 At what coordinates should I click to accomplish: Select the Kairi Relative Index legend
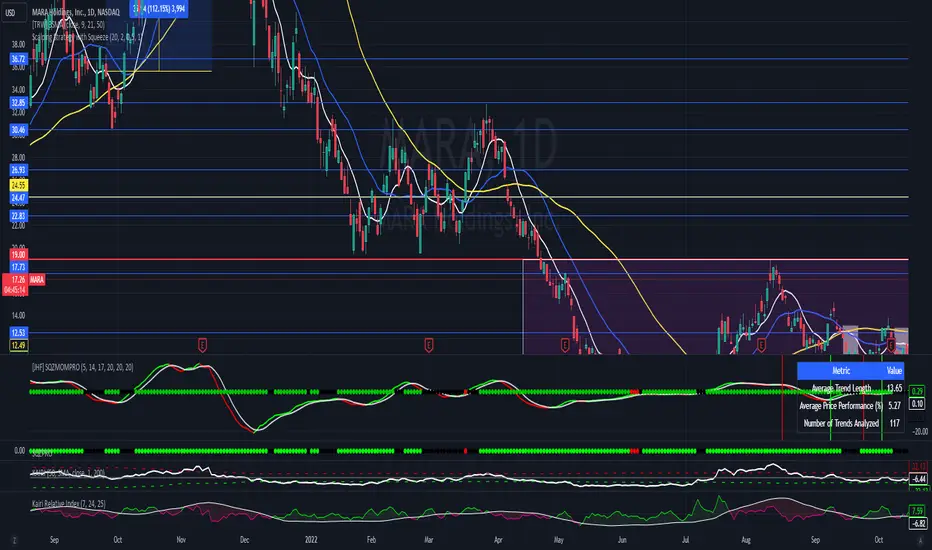[69, 504]
